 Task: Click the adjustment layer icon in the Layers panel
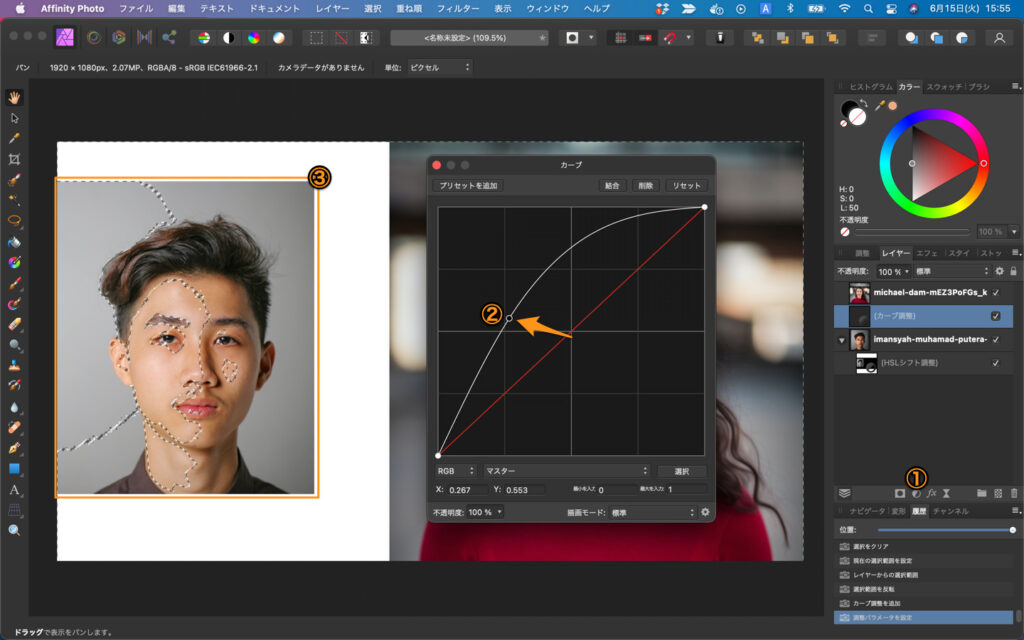click(915, 493)
